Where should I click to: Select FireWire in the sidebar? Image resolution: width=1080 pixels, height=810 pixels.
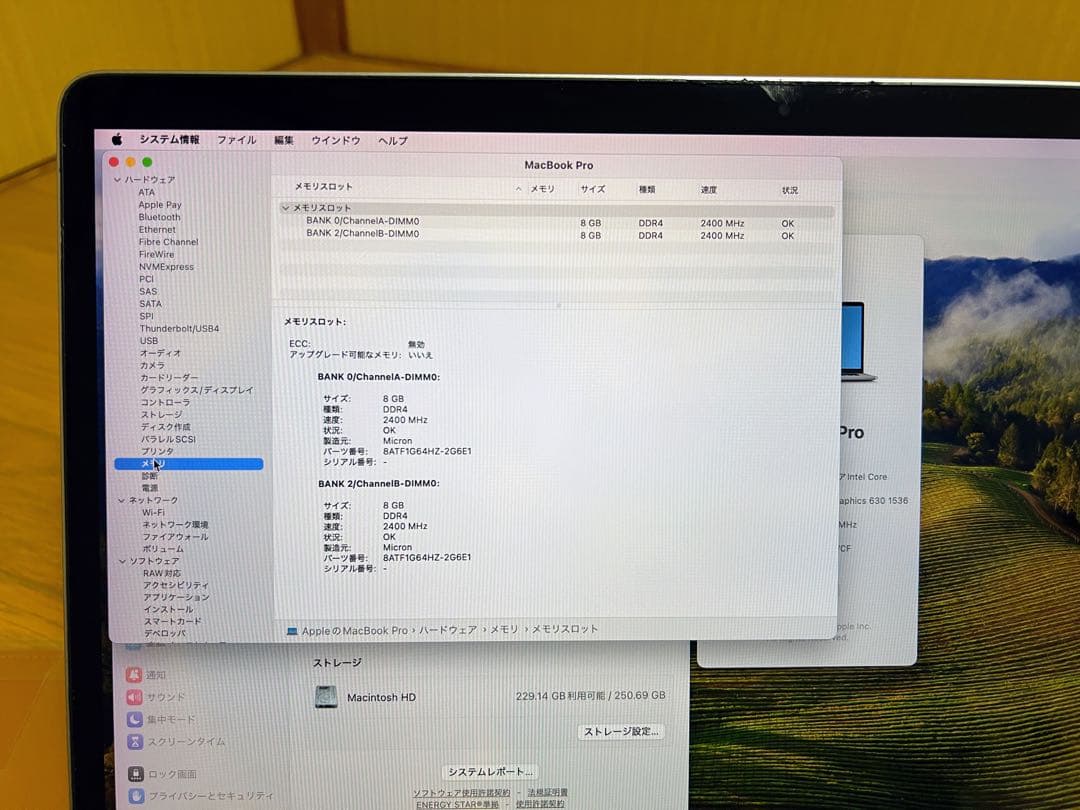[x=156, y=254]
